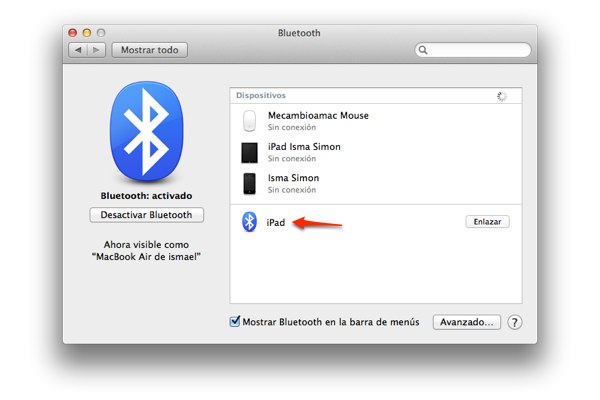
Task: Click the Sin conexión status below the Isma Simon phone
Action: [x=292, y=190]
